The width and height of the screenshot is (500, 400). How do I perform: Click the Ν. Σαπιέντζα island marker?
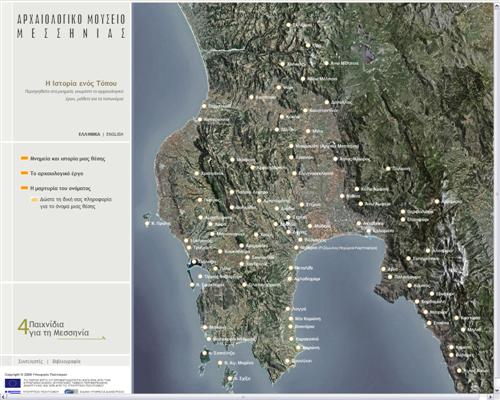205,353
